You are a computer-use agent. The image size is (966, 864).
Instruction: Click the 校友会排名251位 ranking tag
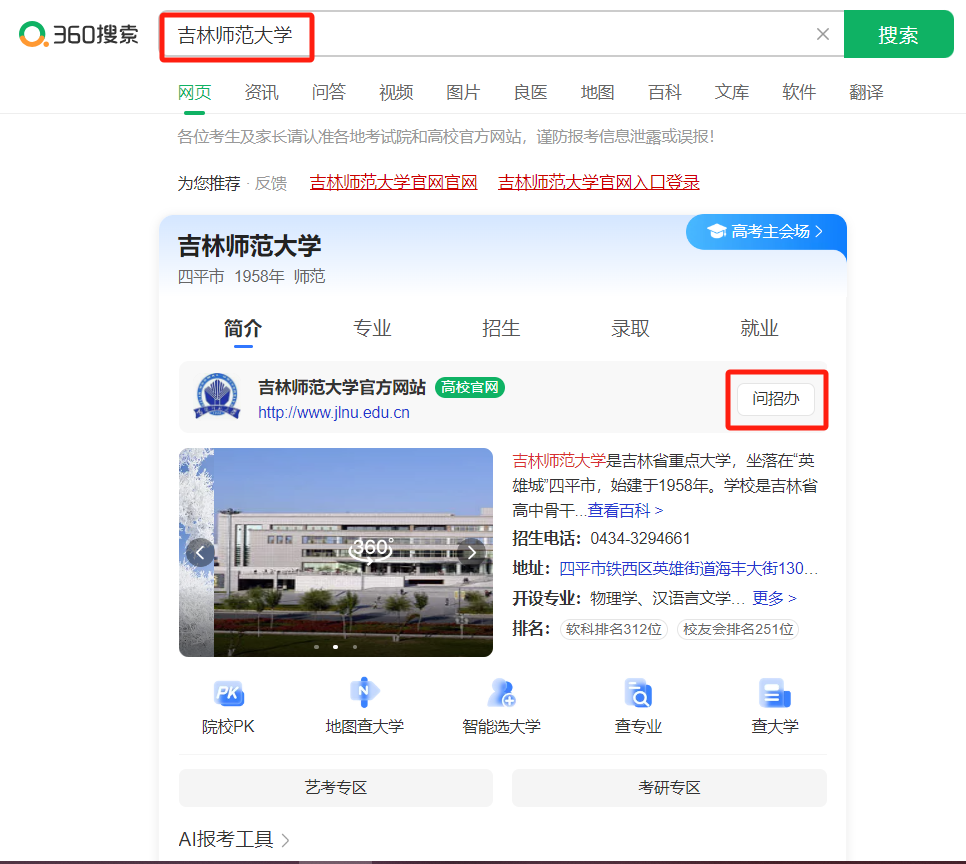click(x=738, y=629)
